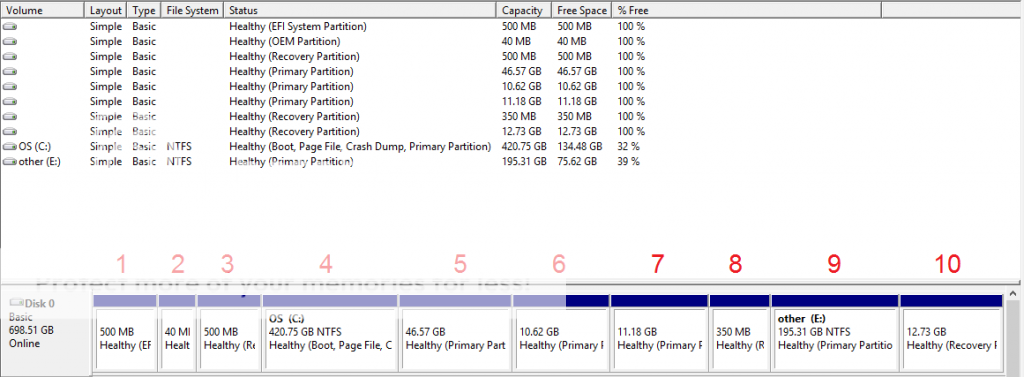
Task: Click the other (E:) drive icon in volume list
Action: 10,162
